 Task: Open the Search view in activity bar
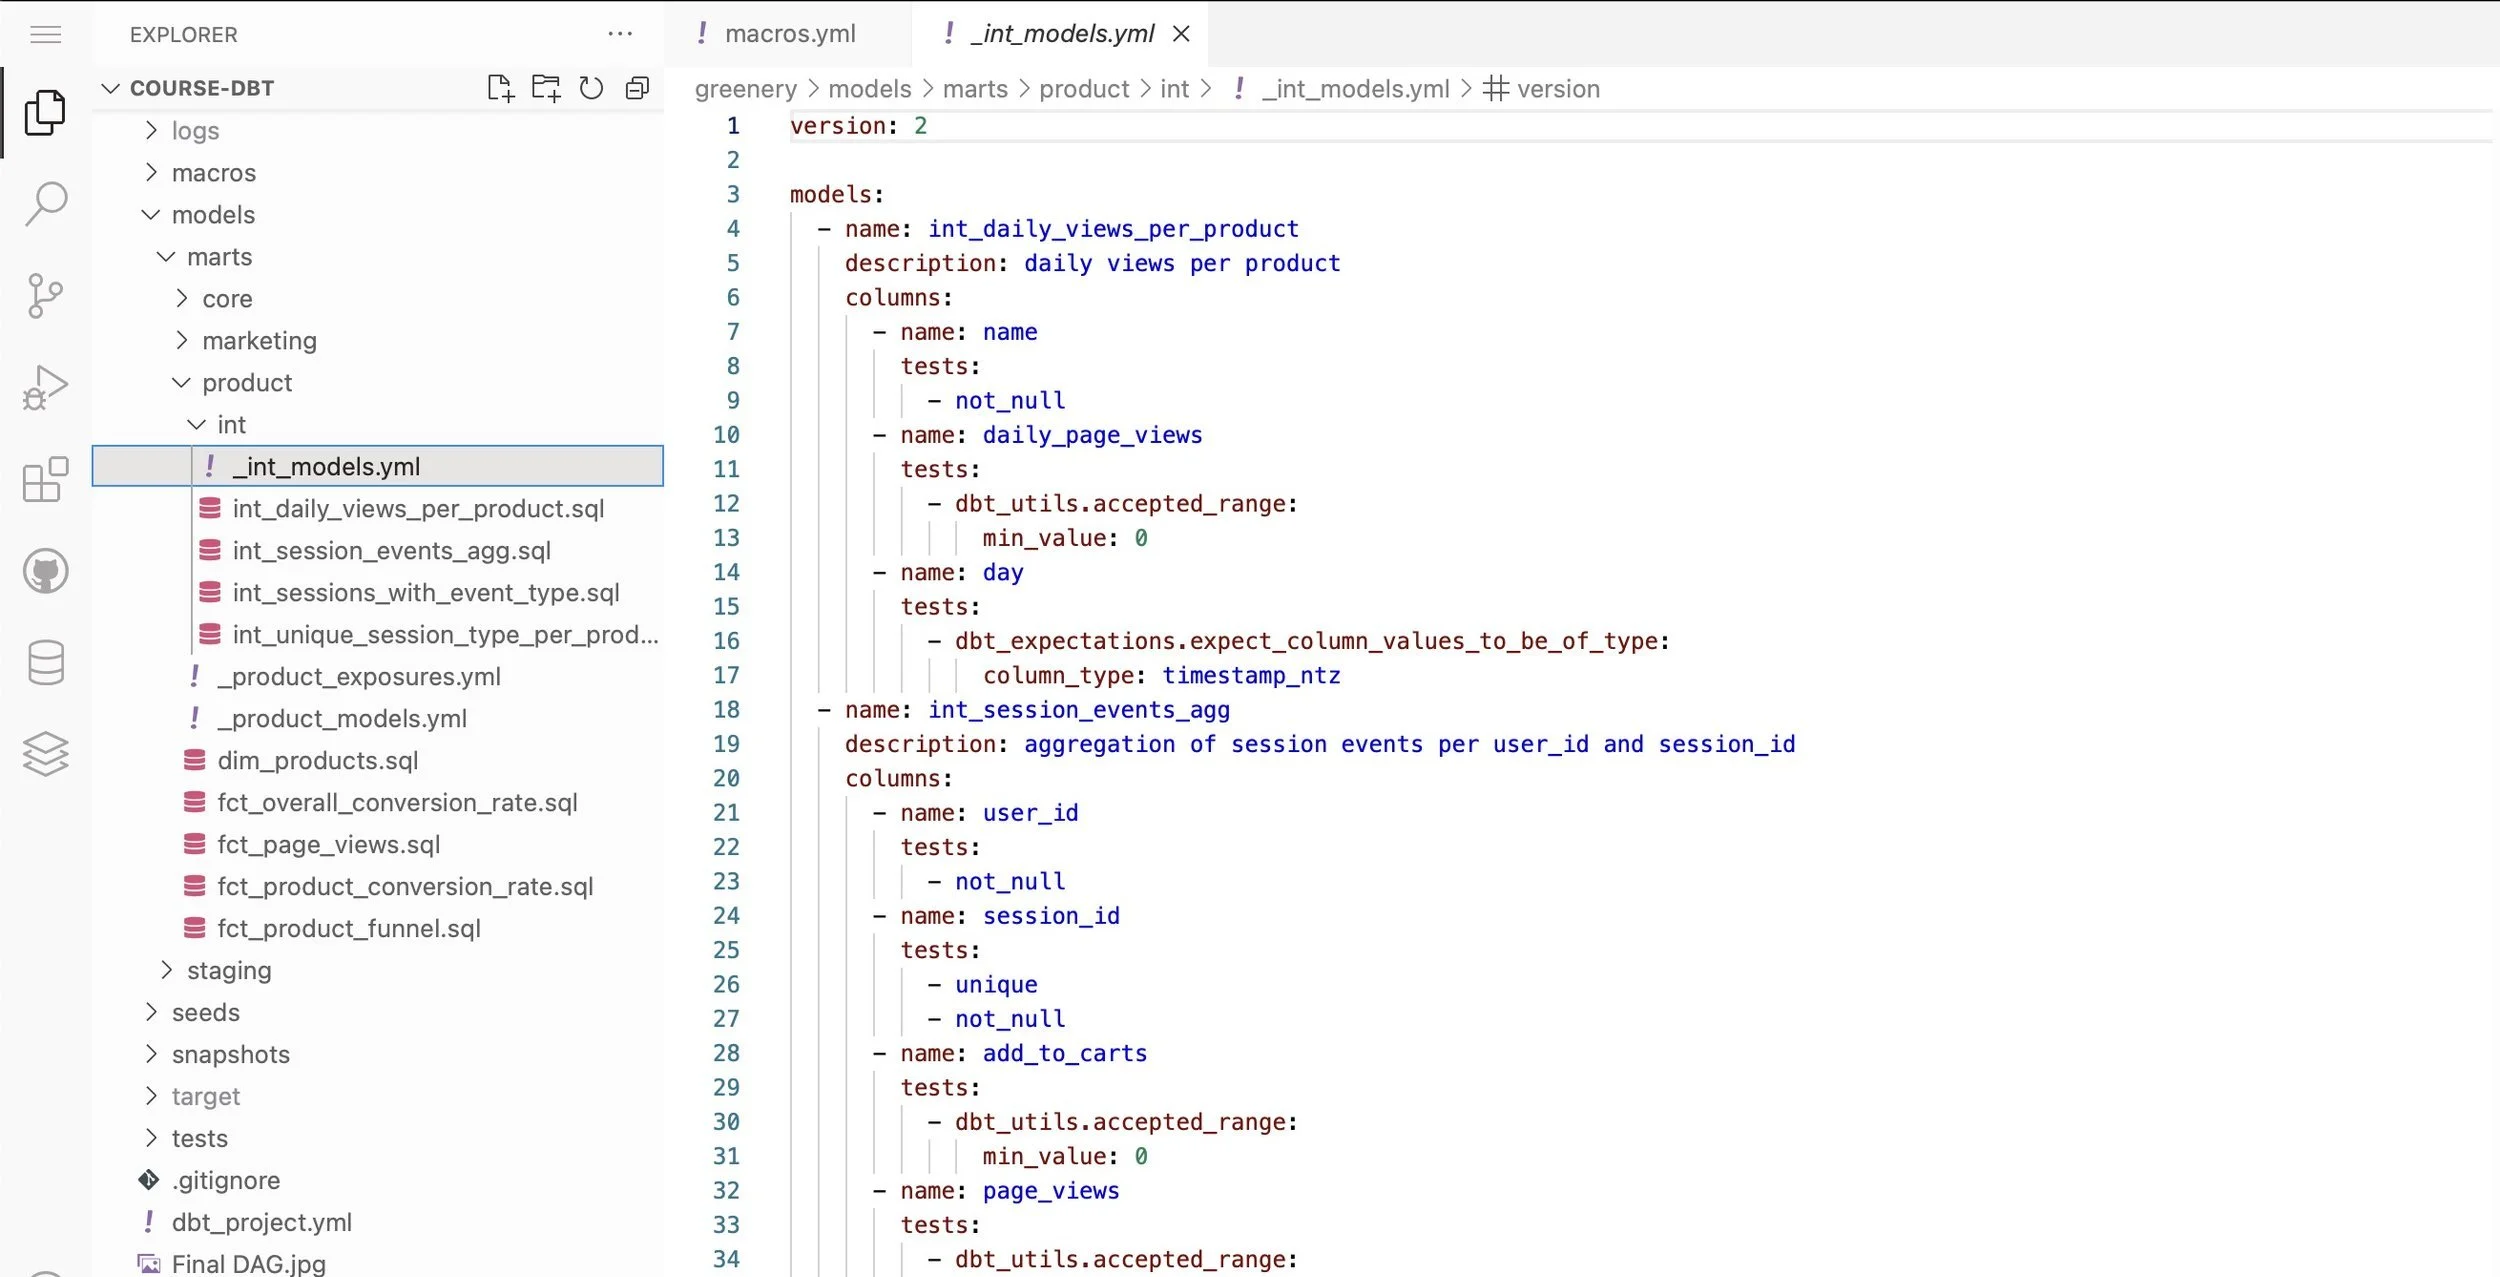pyautogui.click(x=46, y=204)
